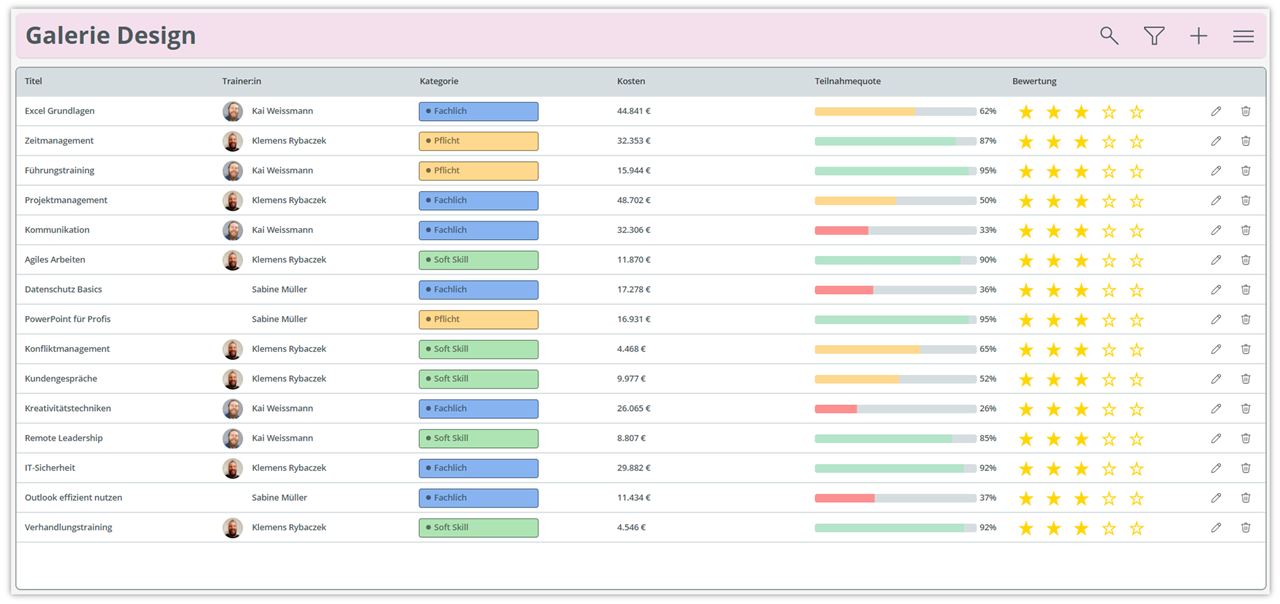Click Klemens Rybaczek avatar in Zeitmanagement row
The height and width of the screenshot is (604, 1280).
tap(233, 141)
